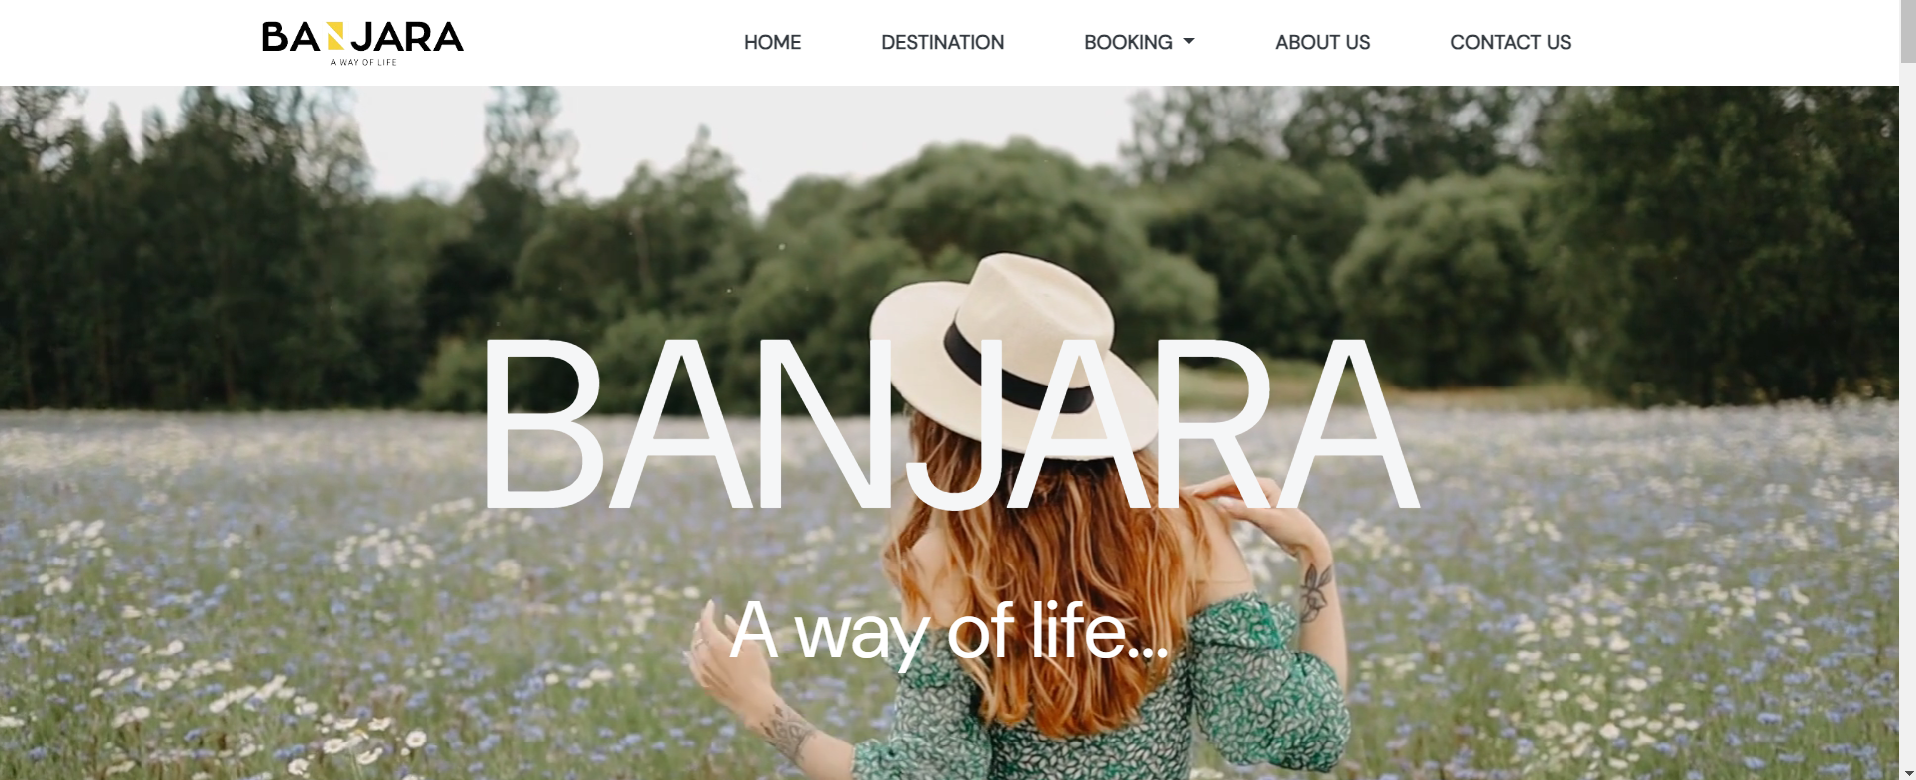Open the ABOUT US page
The image size is (1916, 780).
coord(1322,42)
